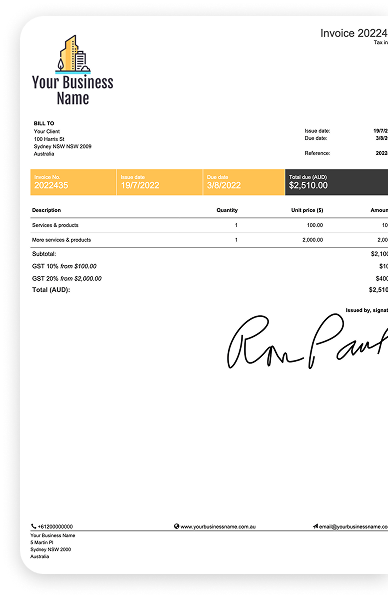Click the invoice number 2022435 in the yellow box
The image size is (388, 598).
click(51, 185)
